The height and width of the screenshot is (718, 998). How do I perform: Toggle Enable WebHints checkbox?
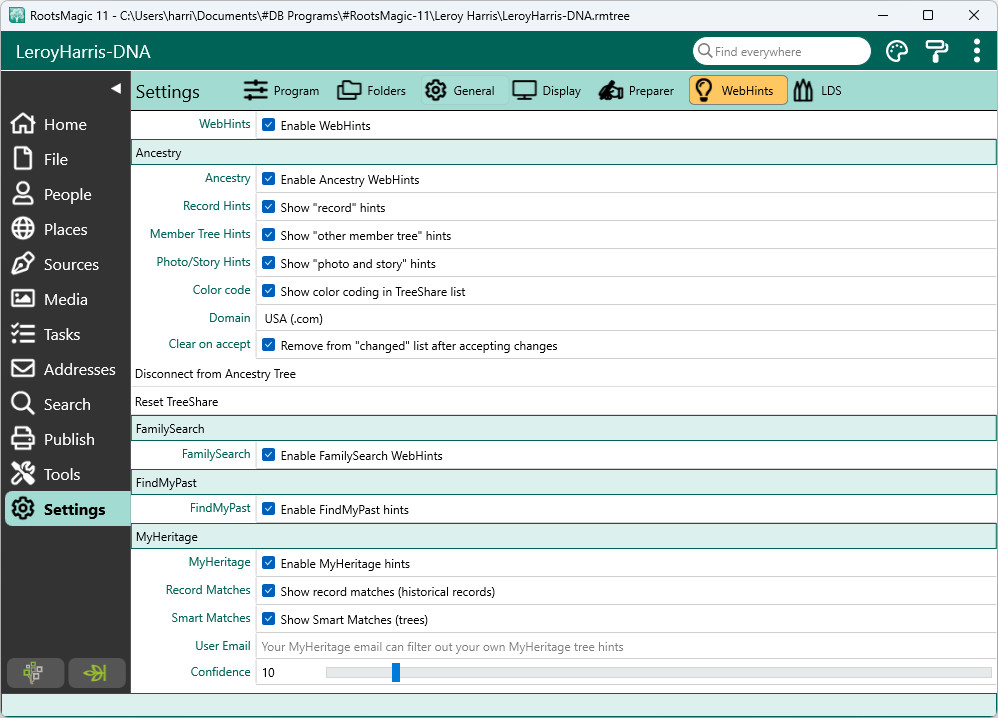coord(269,125)
